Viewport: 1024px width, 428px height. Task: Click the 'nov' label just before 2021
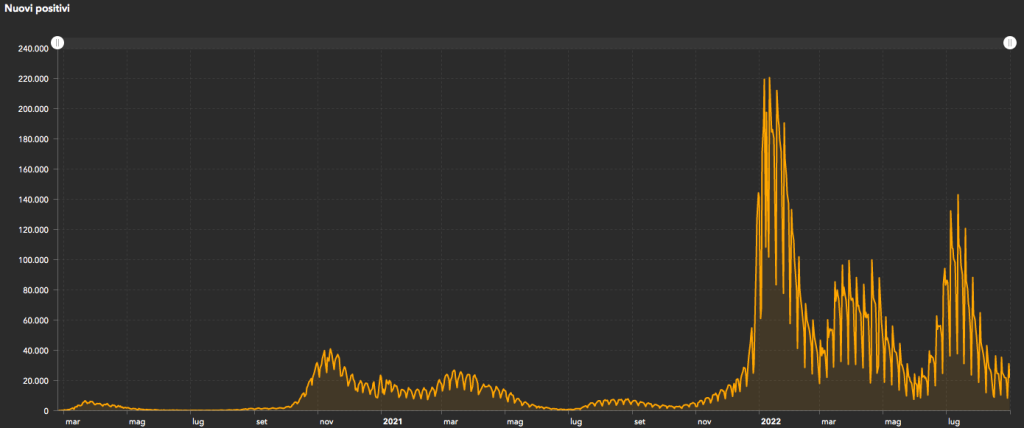click(326, 422)
